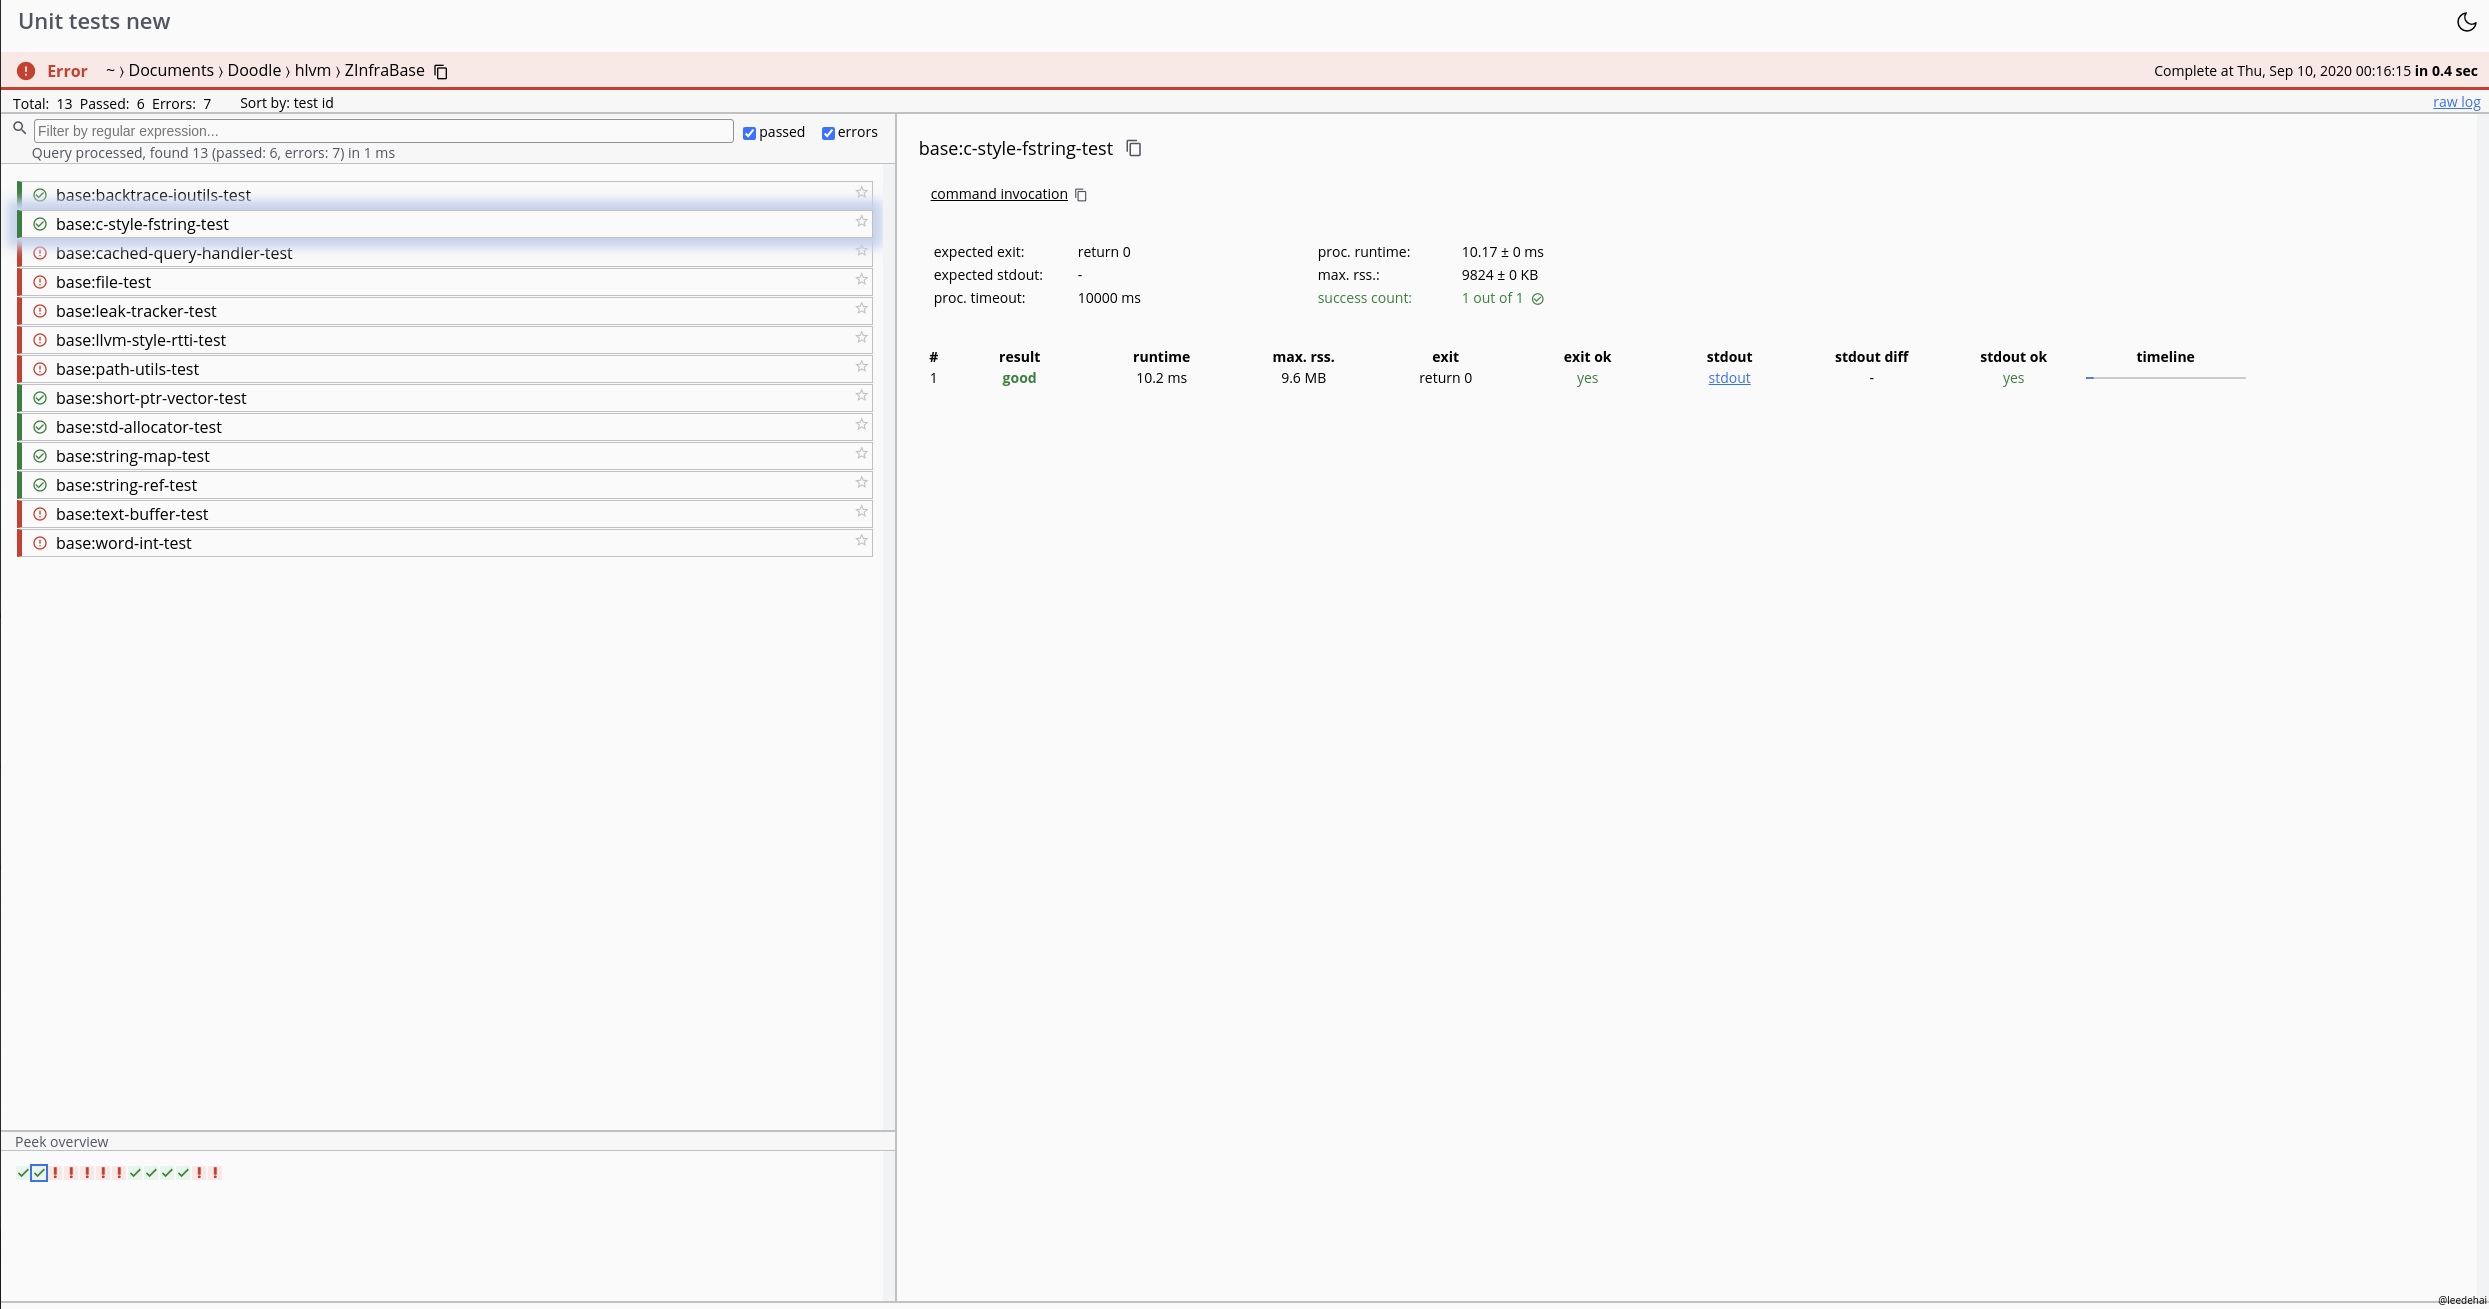Star base:string-map-test
2489x1309 pixels.
861,453
